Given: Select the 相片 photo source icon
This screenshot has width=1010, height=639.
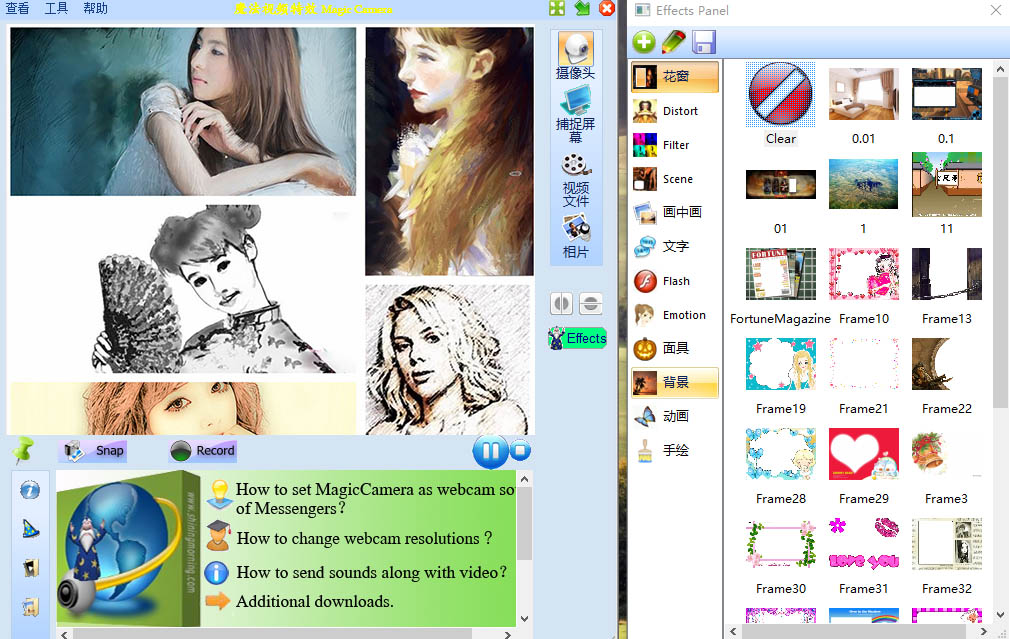Looking at the screenshot, I should pos(576,236).
